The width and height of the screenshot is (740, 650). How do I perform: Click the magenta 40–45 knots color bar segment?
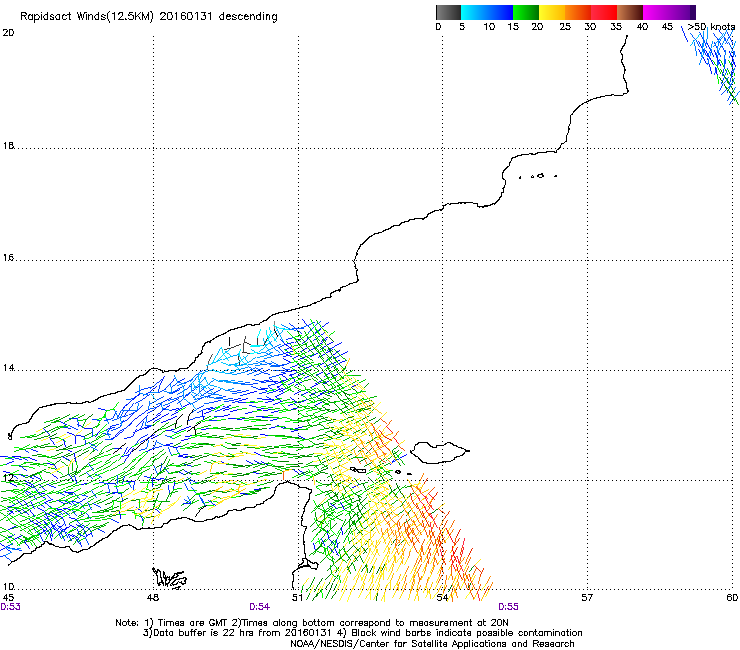click(656, 12)
